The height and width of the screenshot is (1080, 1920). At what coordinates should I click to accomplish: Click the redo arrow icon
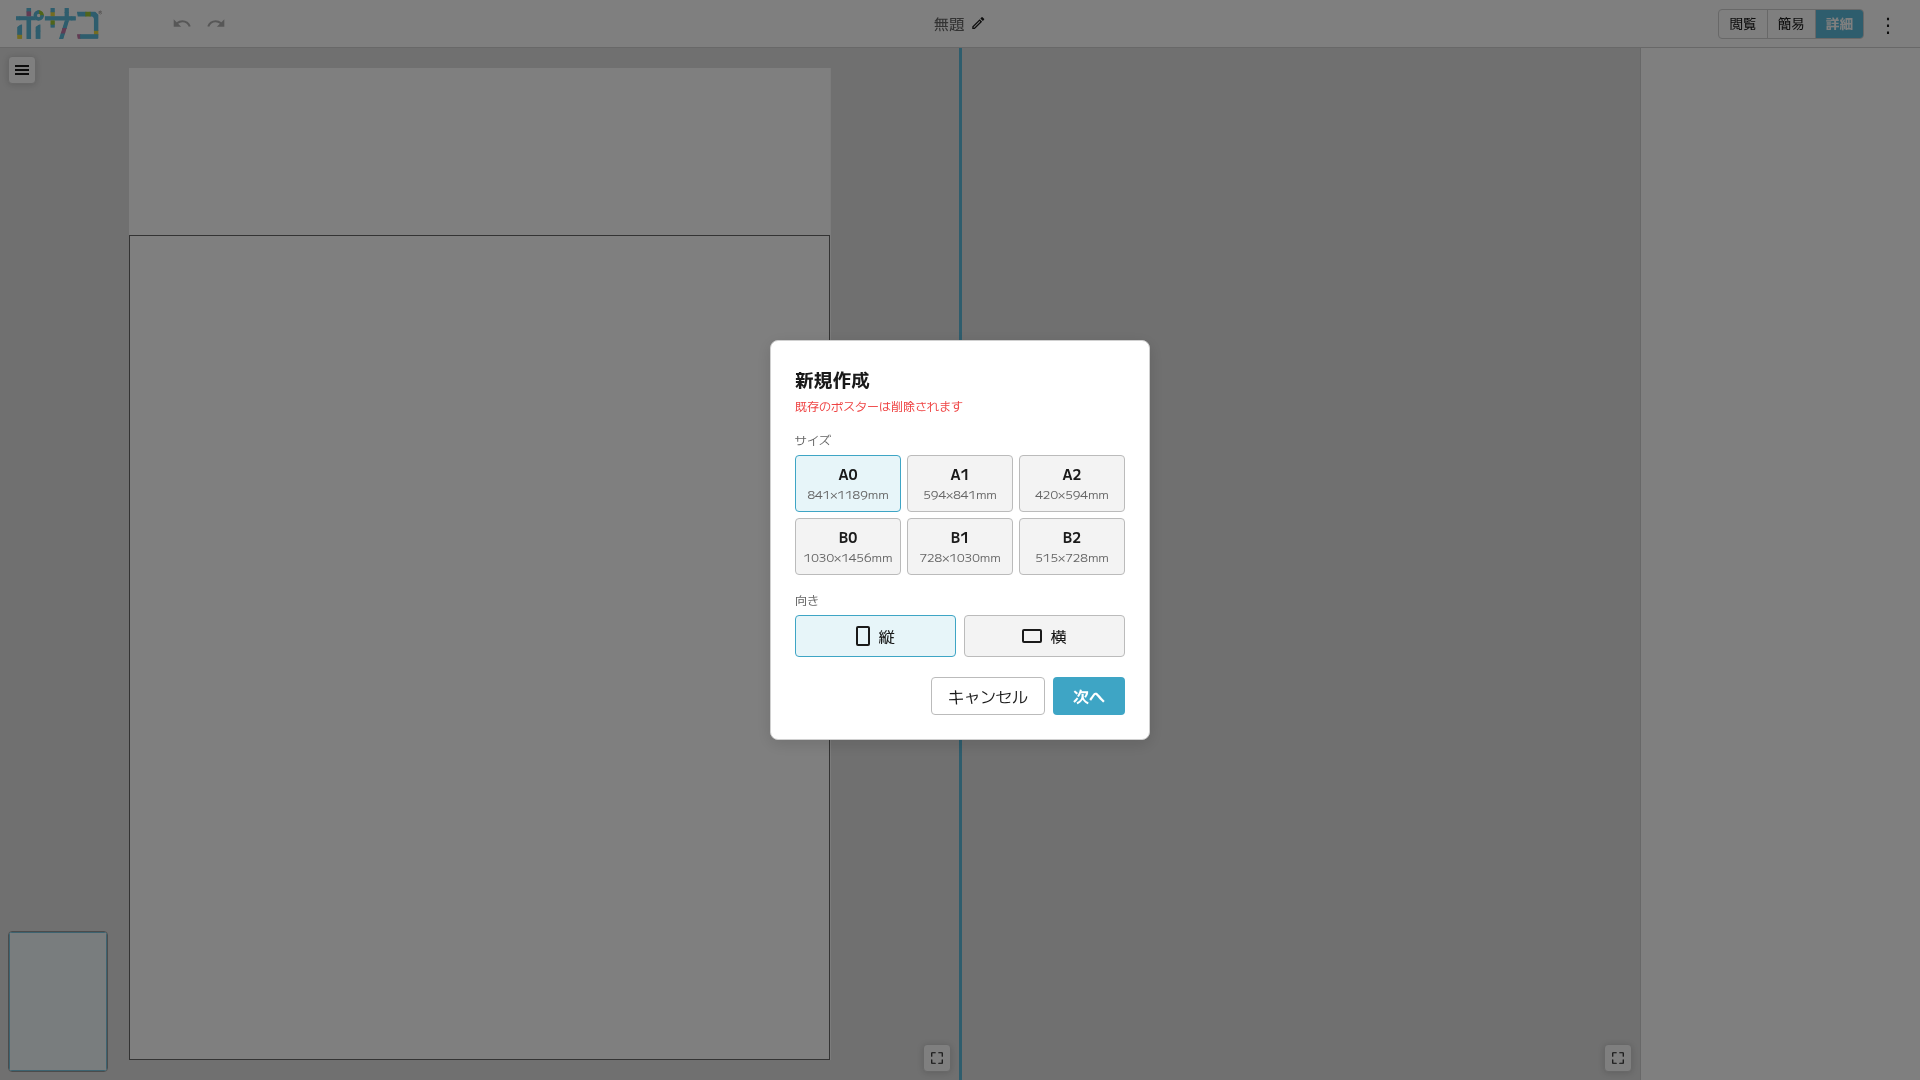coord(216,24)
